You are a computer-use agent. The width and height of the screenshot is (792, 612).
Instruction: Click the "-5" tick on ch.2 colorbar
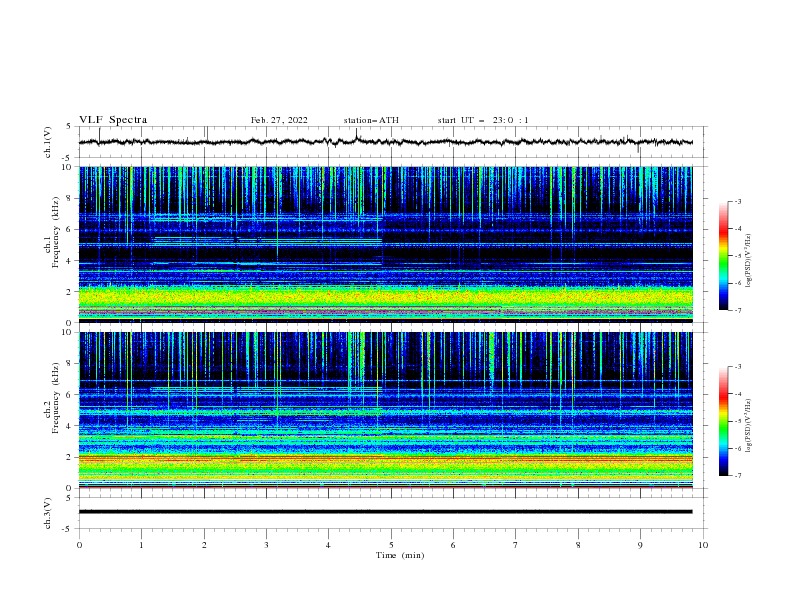(737, 421)
